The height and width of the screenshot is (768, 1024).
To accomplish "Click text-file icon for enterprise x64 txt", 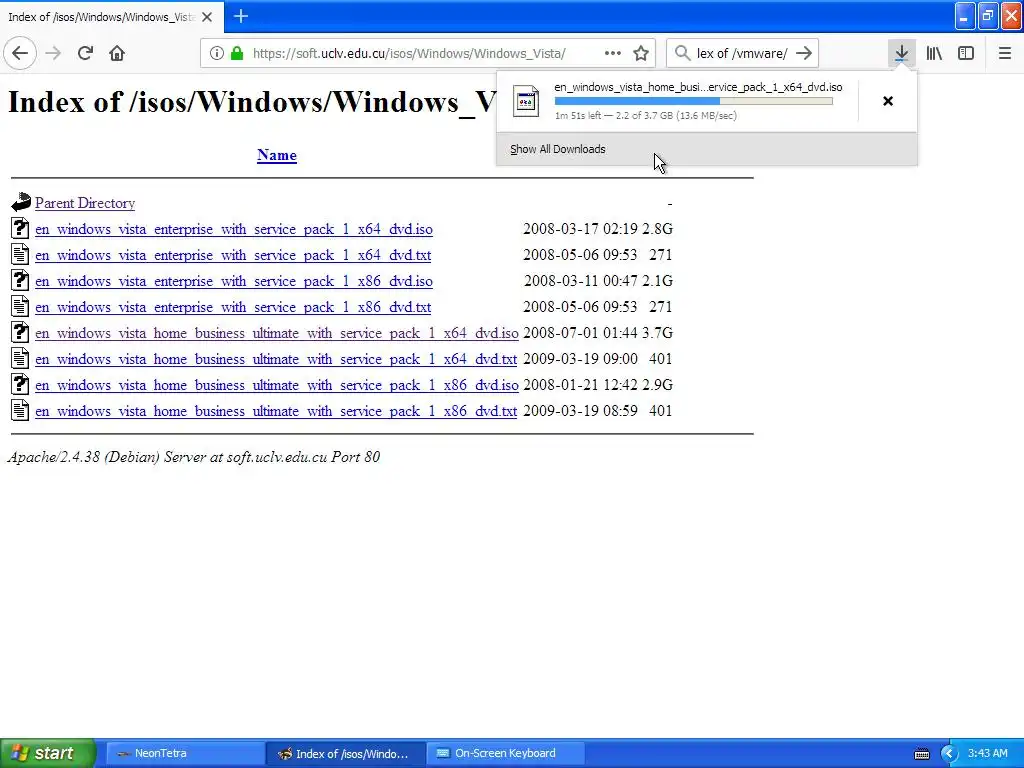I will [x=20, y=254].
